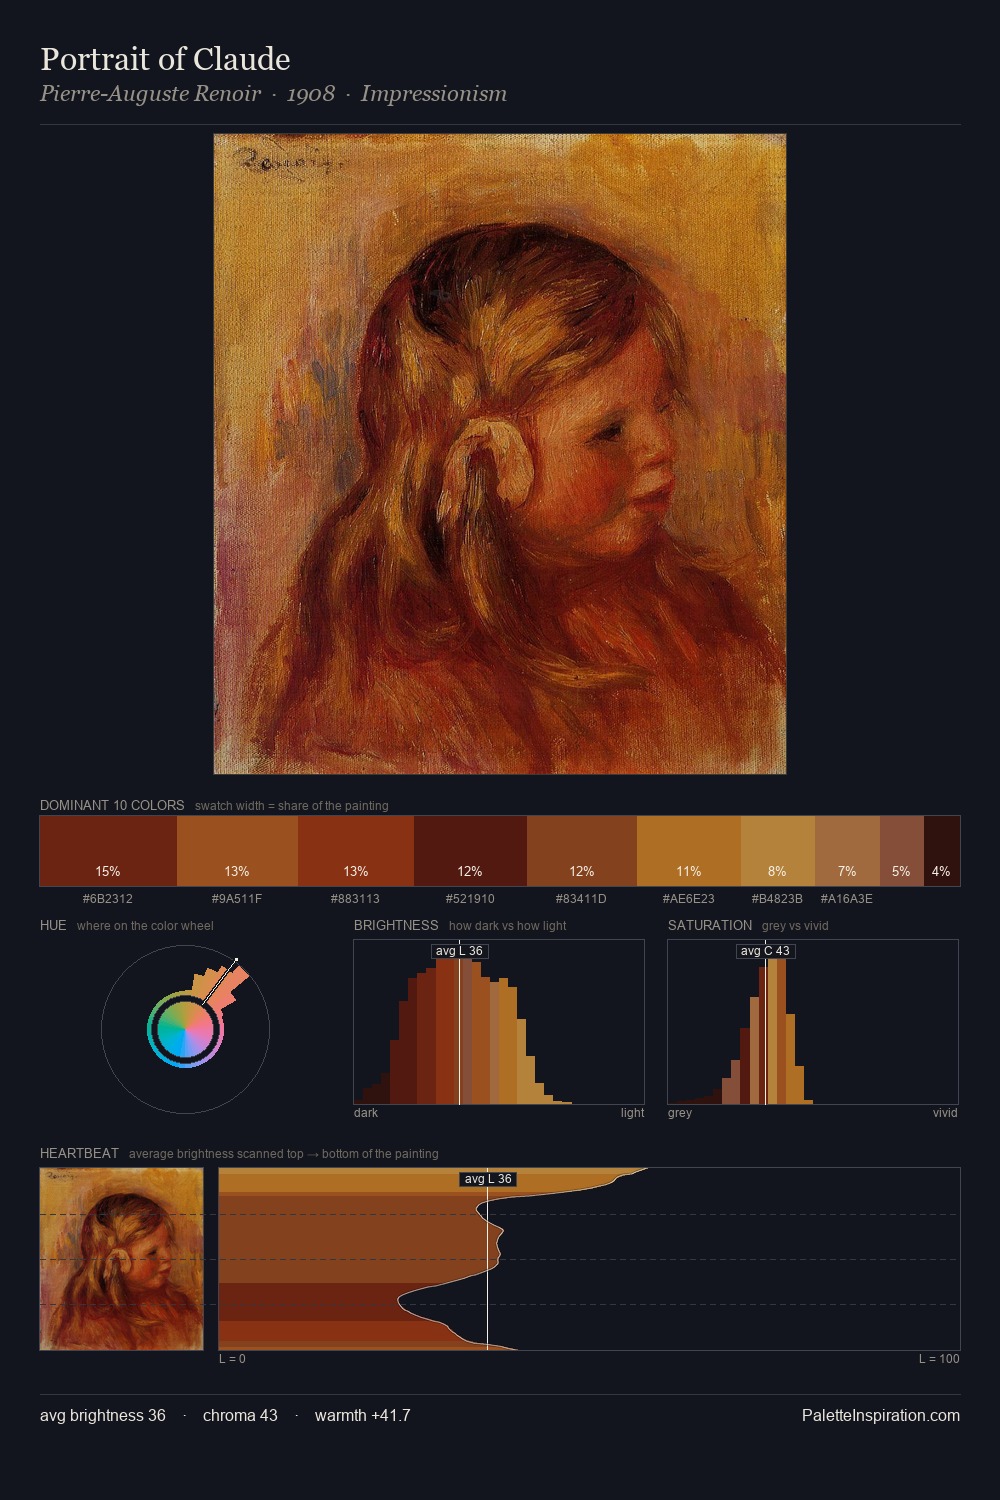Screen dimensions: 1000x1500
Task: Click hex label '#883113'
Action: click(x=355, y=899)
